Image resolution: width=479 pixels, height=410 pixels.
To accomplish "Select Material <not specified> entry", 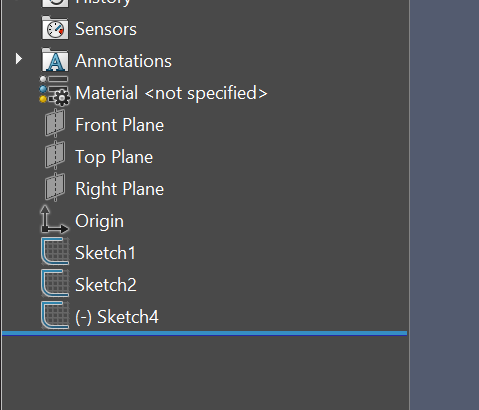I will [x=171, y=93].
